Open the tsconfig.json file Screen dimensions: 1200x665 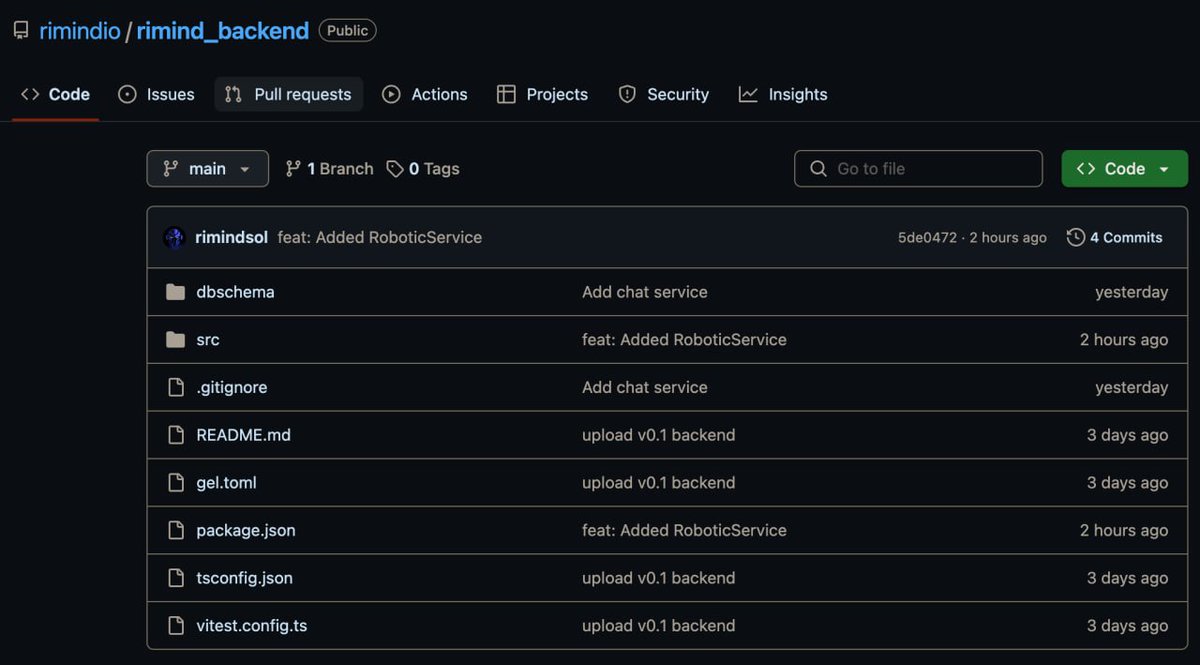click(x=244, y=578)
